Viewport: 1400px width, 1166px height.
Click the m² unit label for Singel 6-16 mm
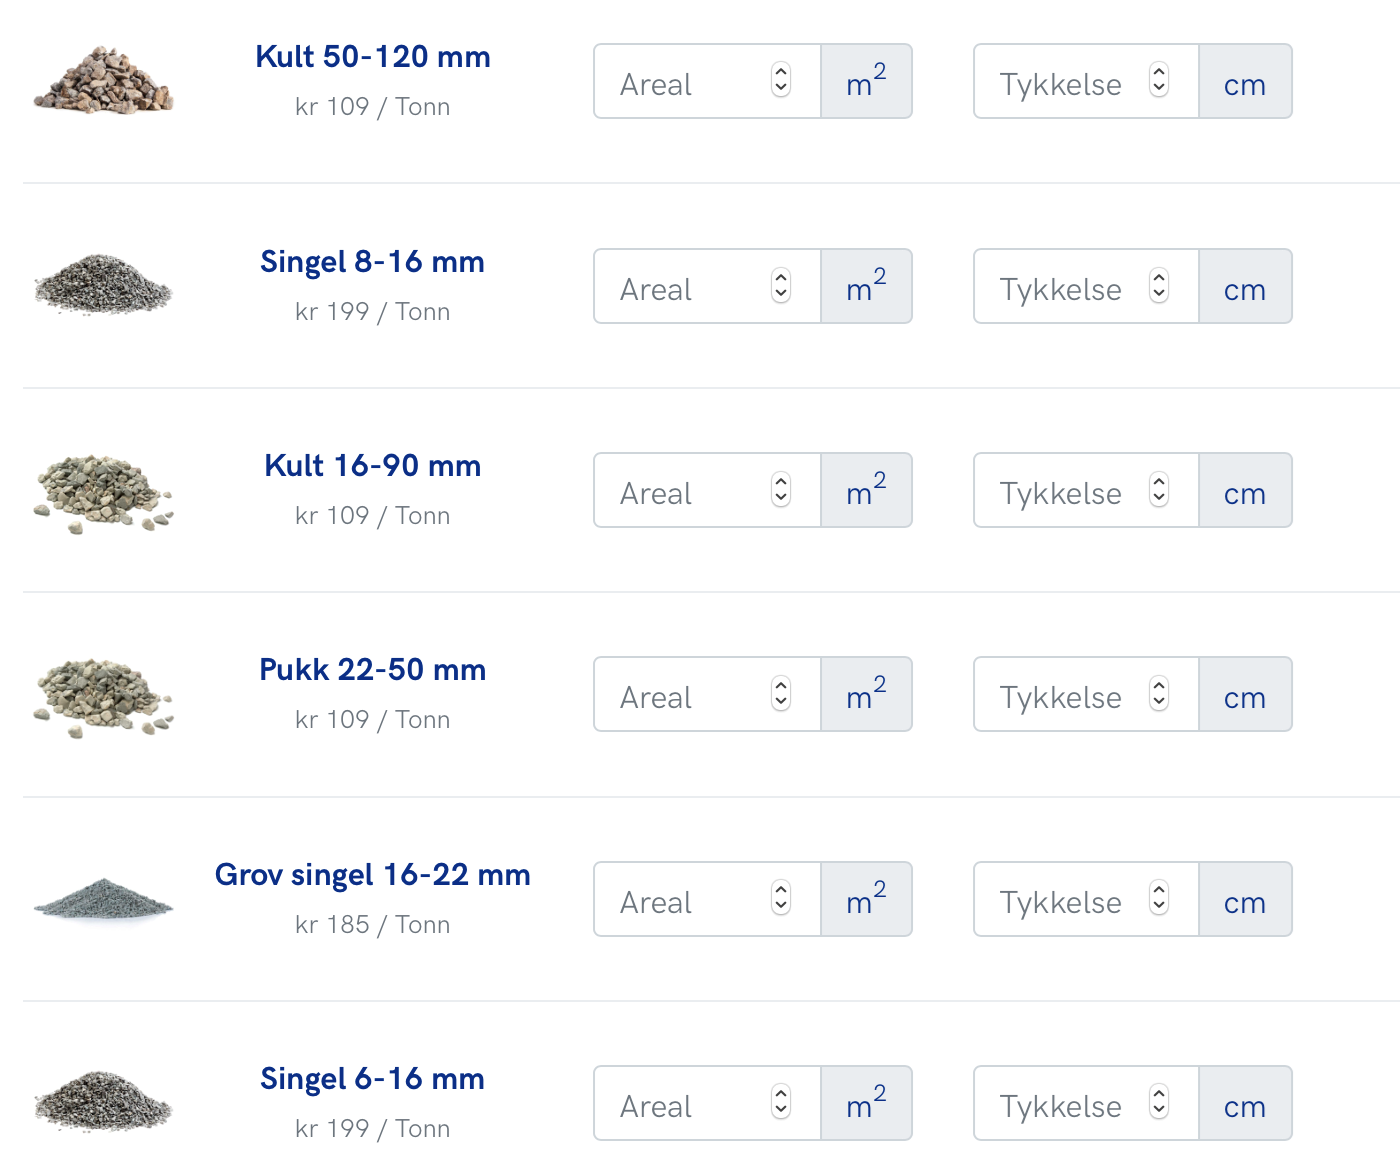(x=866, y=1104)
